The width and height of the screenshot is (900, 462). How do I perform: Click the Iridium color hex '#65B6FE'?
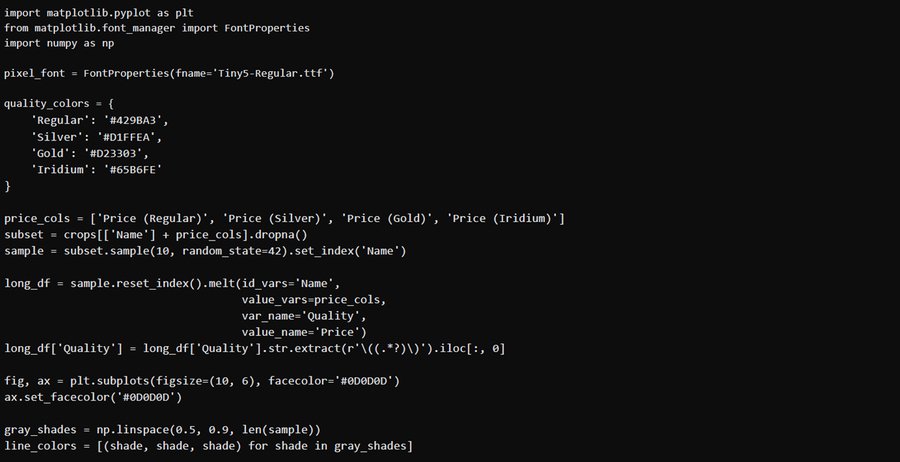click(x=136, y=169)
